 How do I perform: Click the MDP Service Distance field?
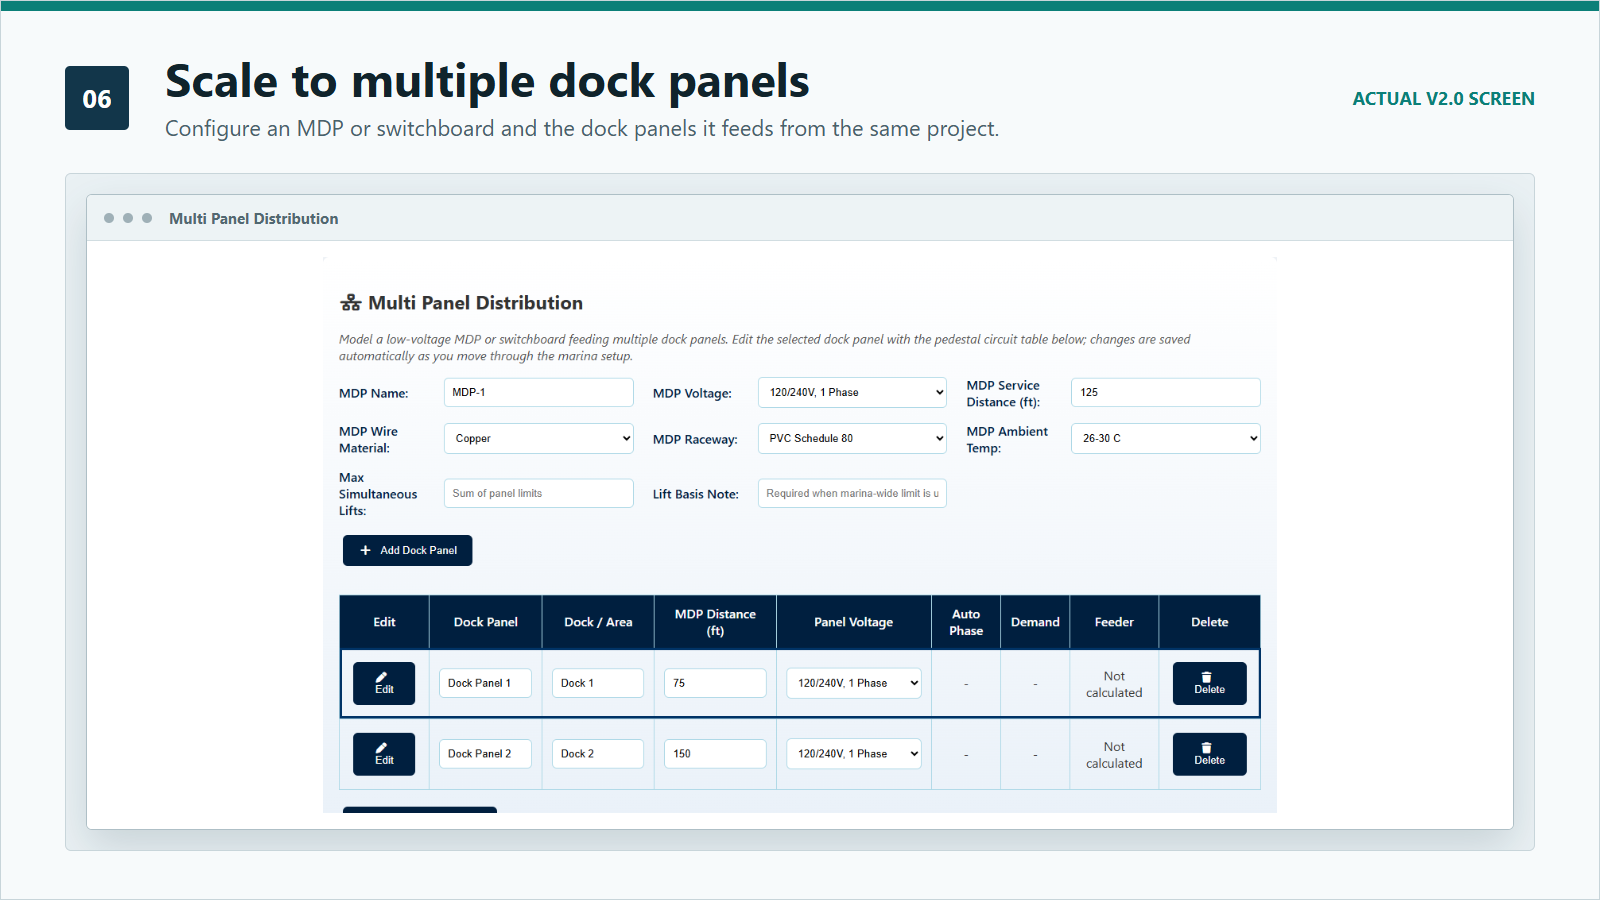tap(1166, 392)
